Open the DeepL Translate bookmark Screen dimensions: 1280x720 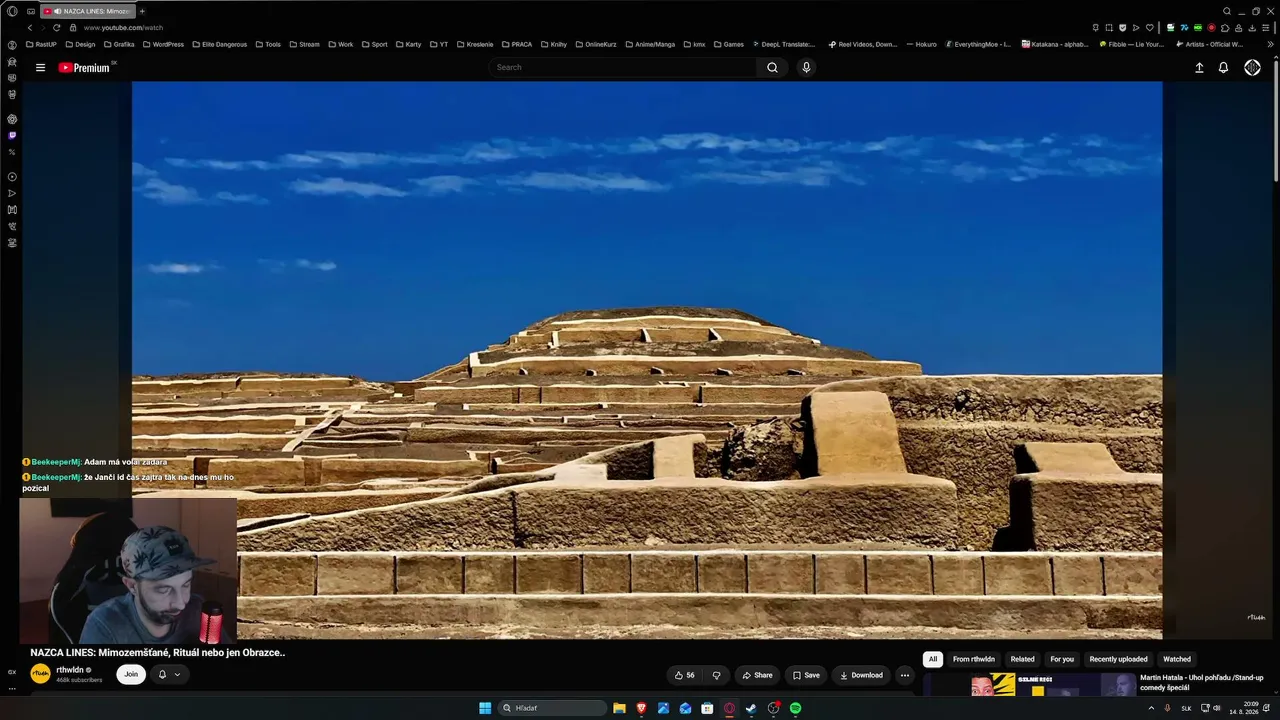click(782, 45)
